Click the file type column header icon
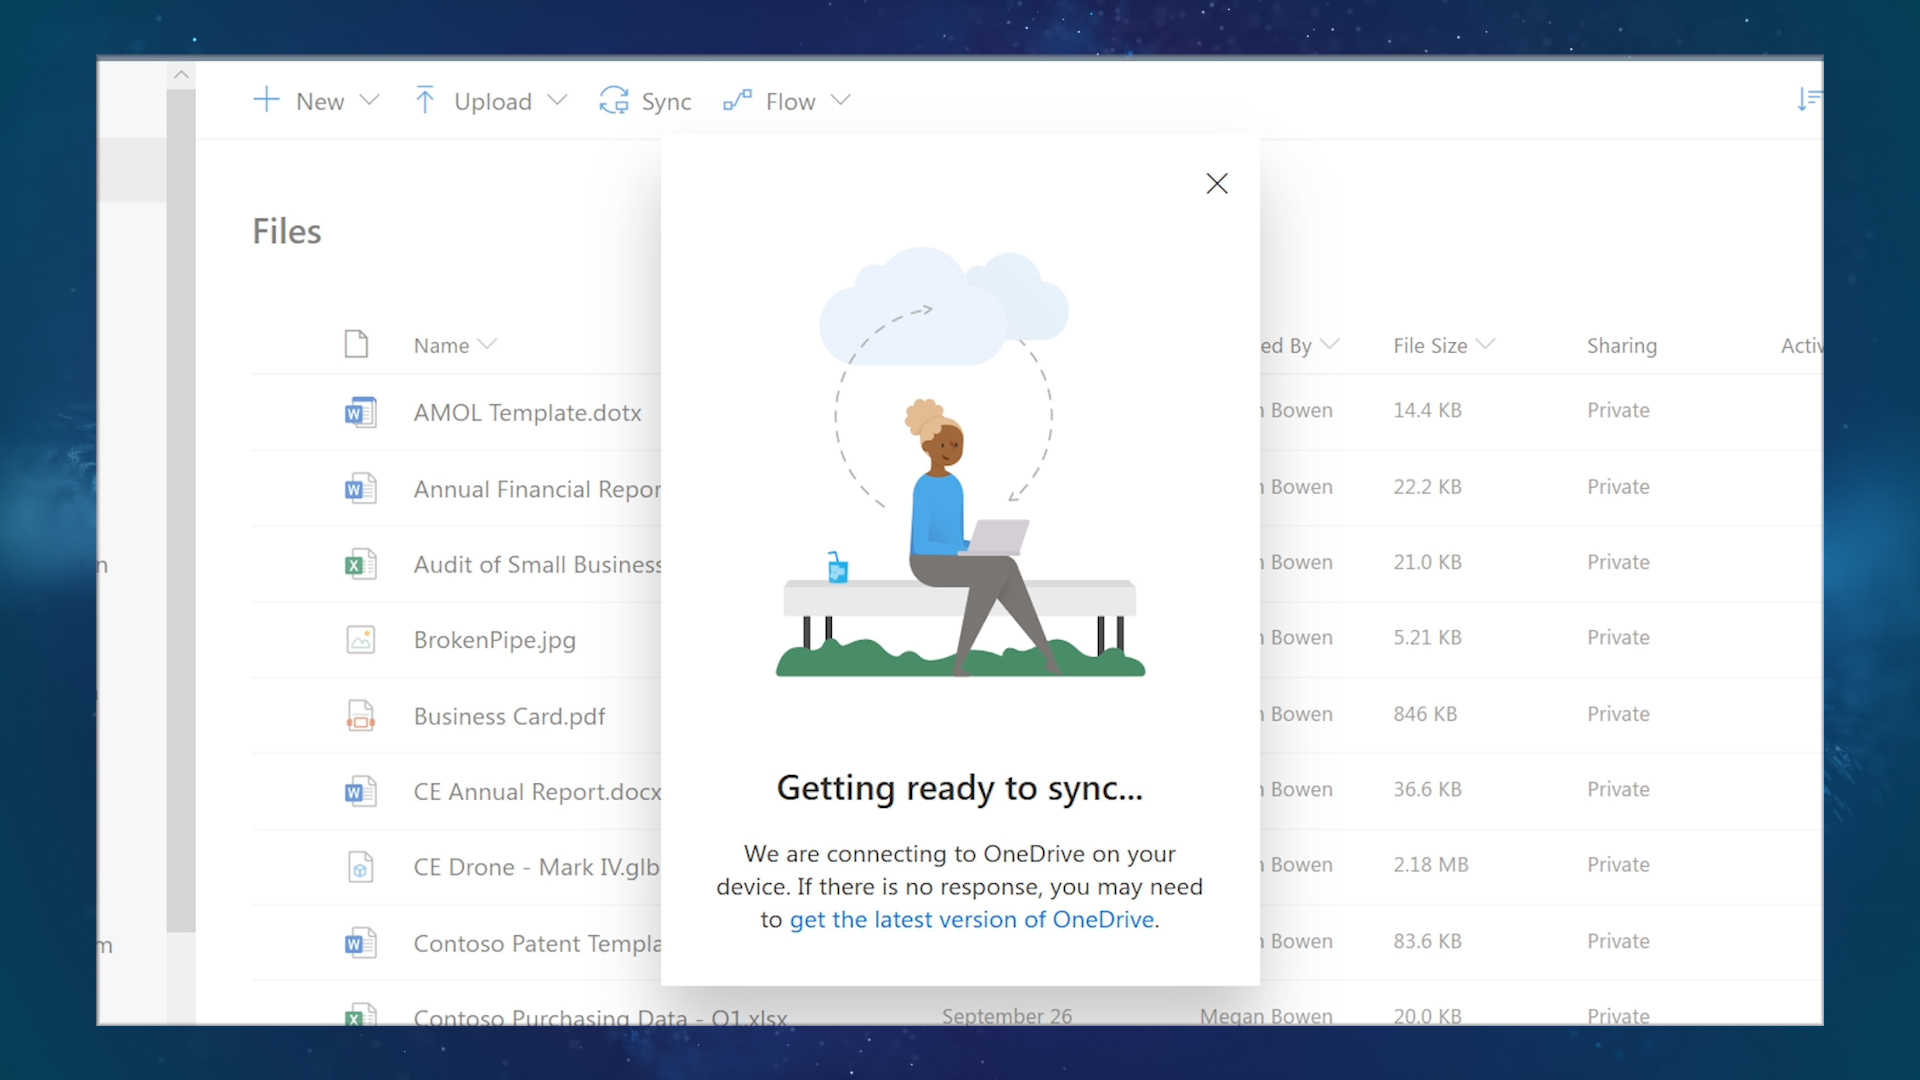This screenshot has height=1080, width=1920. (356, 344)
